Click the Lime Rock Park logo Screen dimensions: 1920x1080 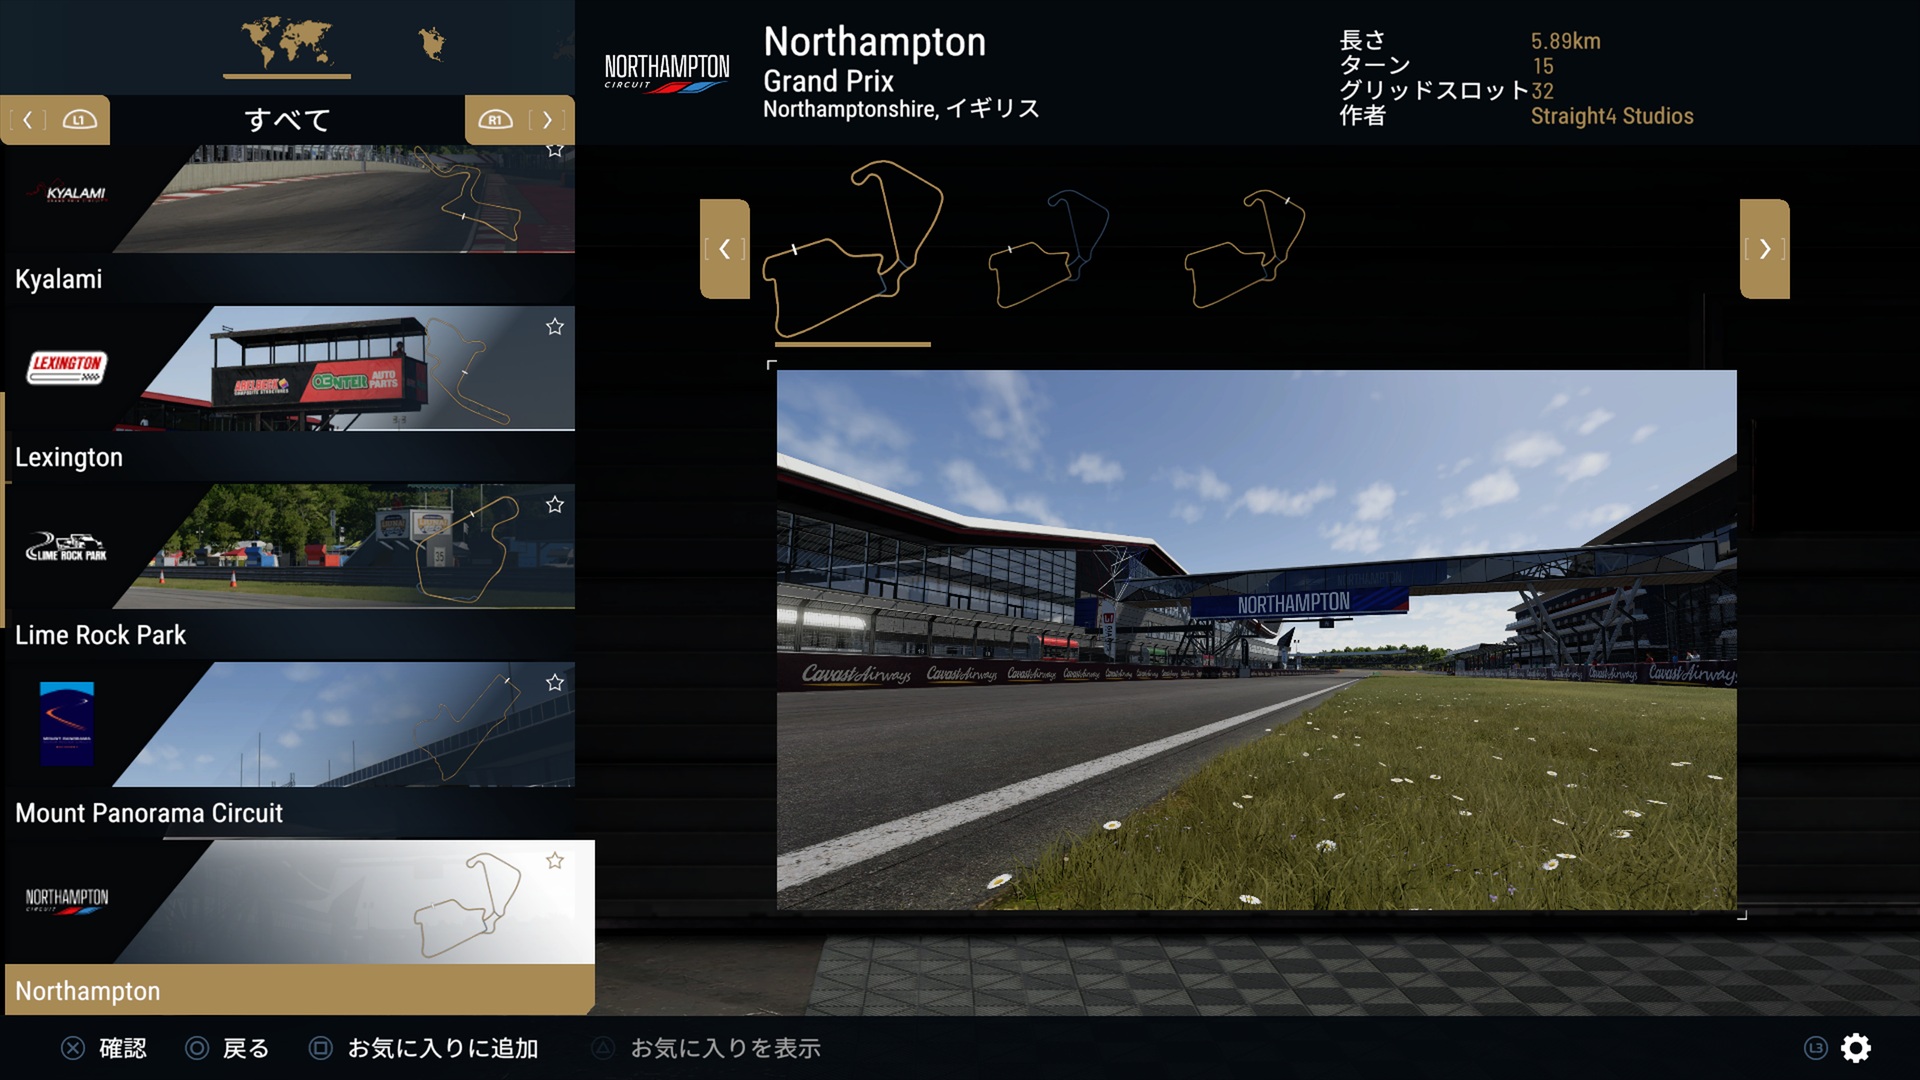point(67,547)
